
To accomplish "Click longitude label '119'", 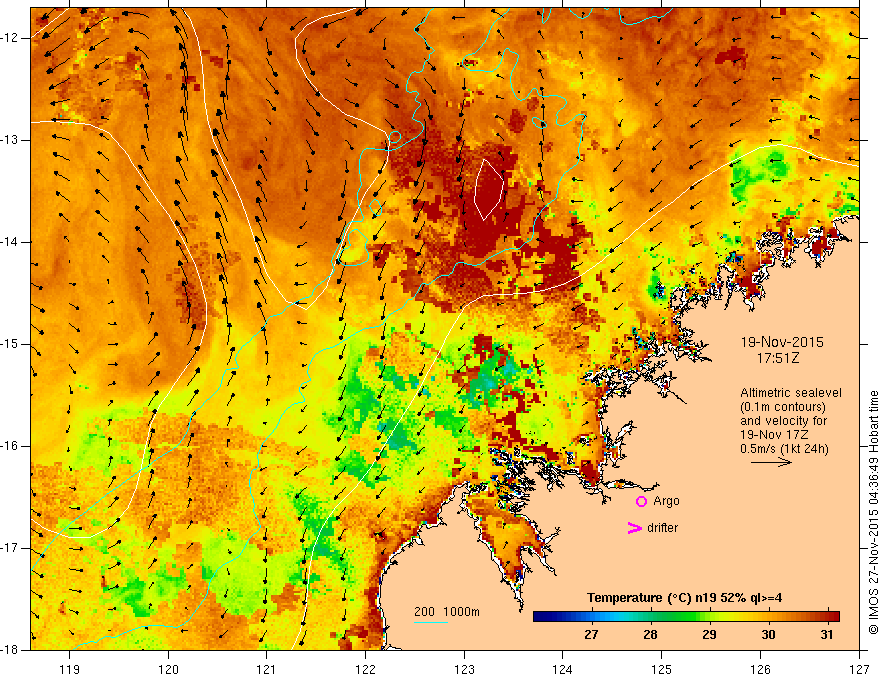I will coord(70,669).
